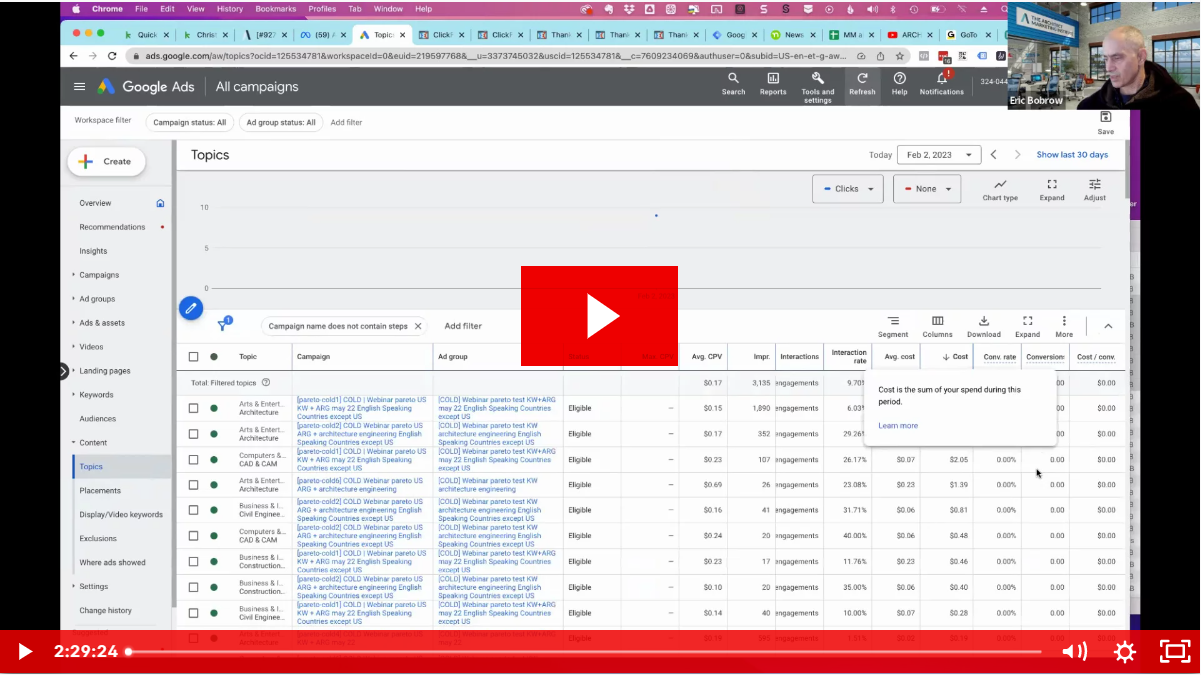Click the Segment icon
The image size is (1201, 675).
[x=892, y=325]
